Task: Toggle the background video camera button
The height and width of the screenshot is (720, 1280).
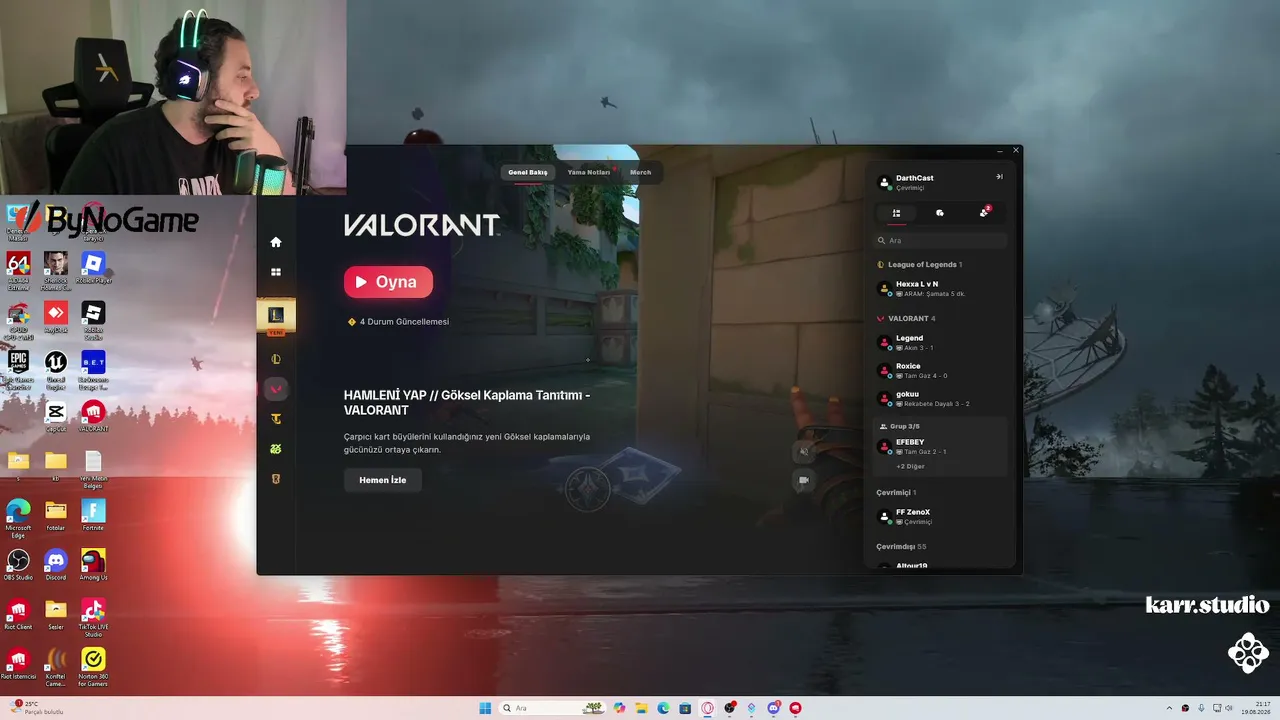Action: pyautogui.click(x=803, y=480)
